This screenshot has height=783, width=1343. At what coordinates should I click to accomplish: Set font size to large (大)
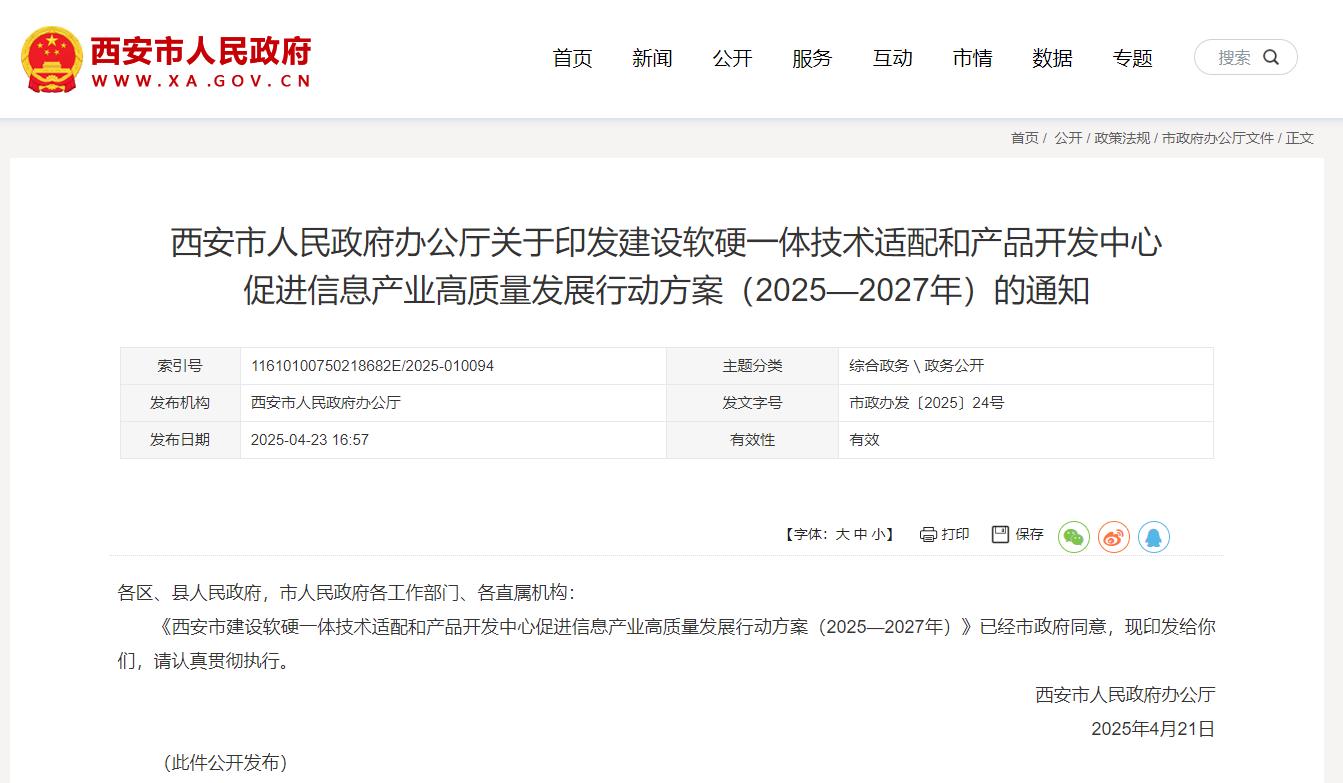pos(842,535)
